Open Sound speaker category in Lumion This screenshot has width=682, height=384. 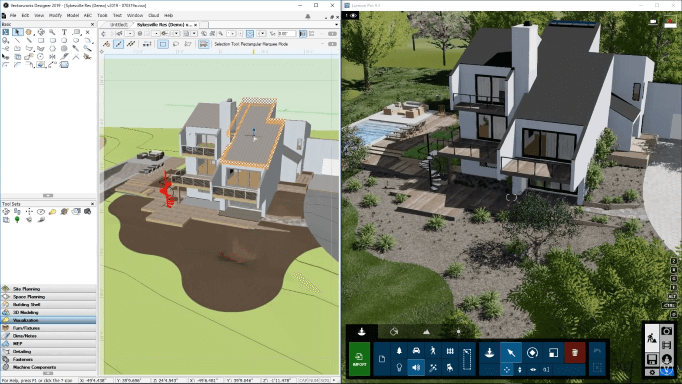coord(416,367)
